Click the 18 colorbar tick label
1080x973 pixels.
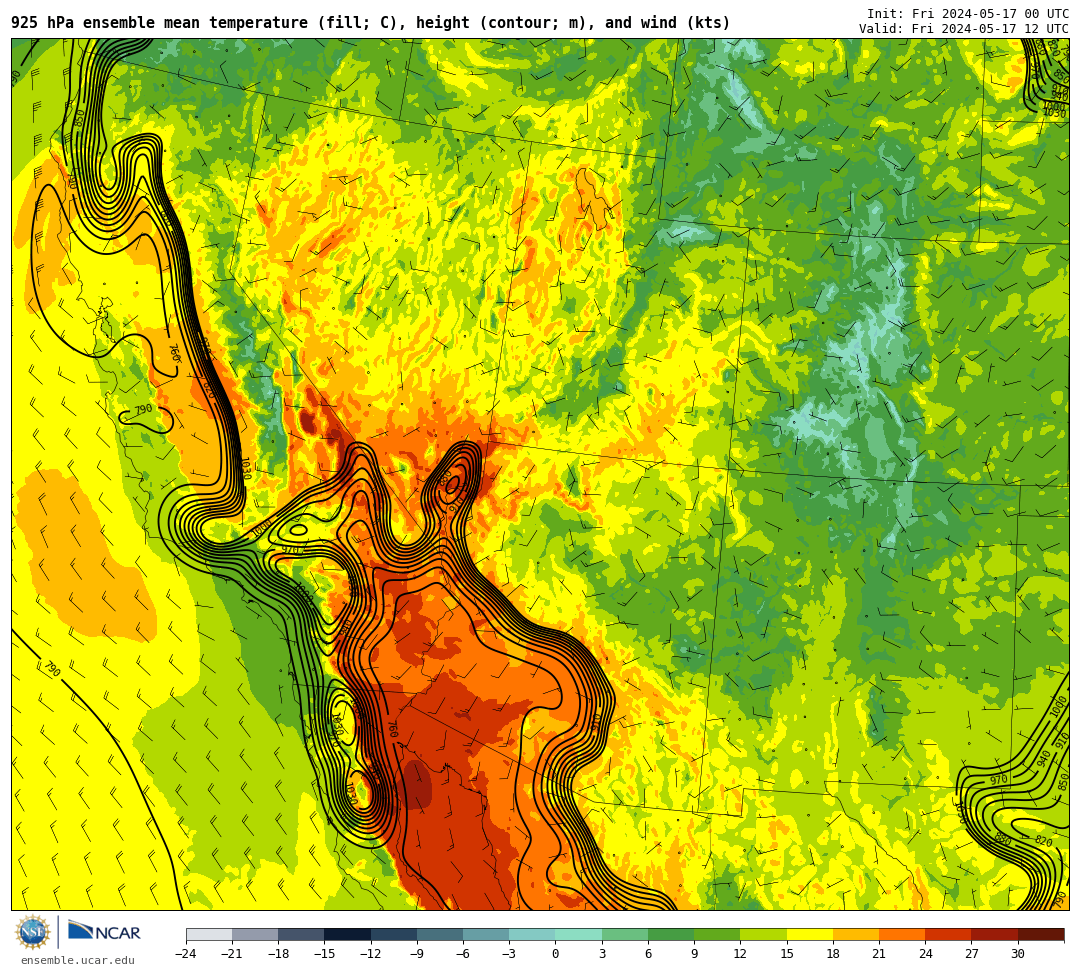point(833,954)
